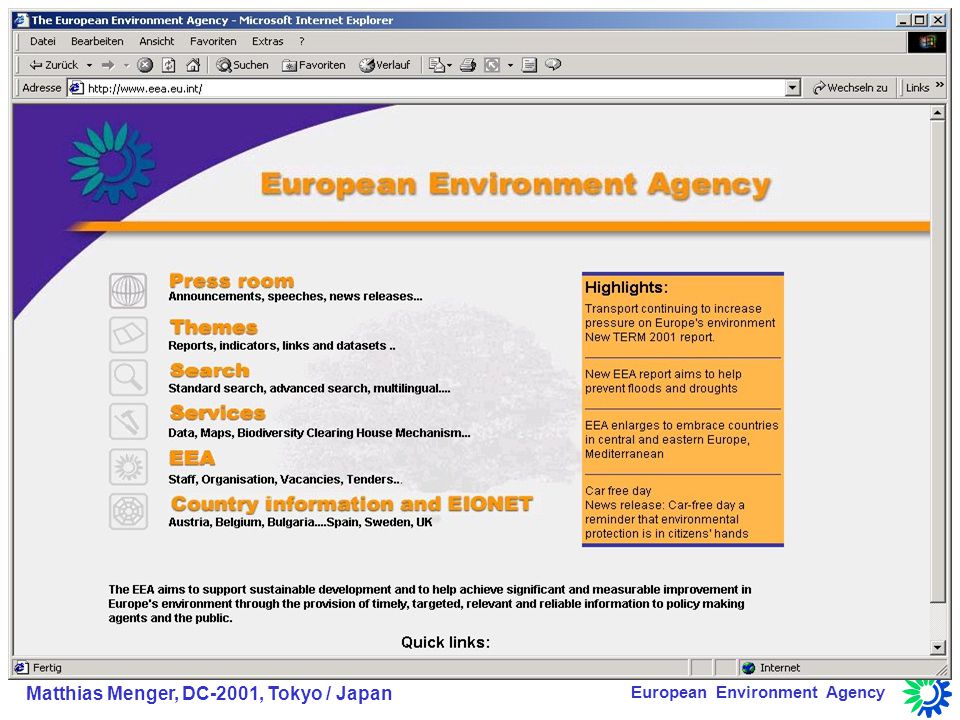Read Transport TERM 2001 report highlight
This screenshot has width=960, height=720.
pos(680,323)
